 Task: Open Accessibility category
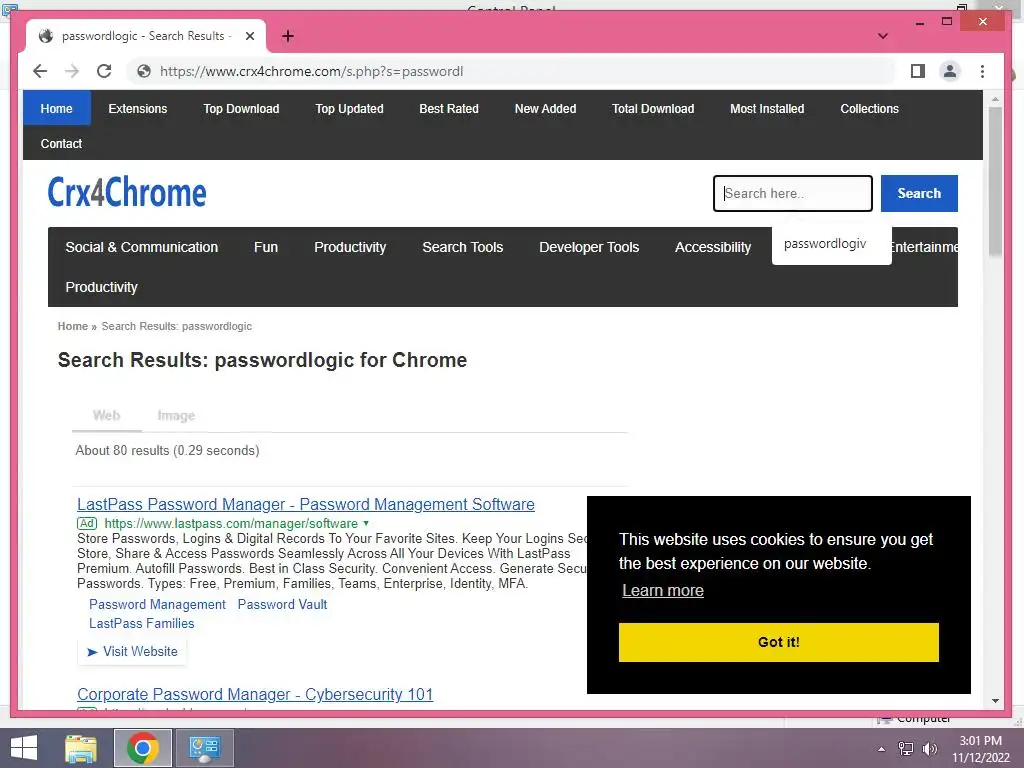tap(713, 247)
